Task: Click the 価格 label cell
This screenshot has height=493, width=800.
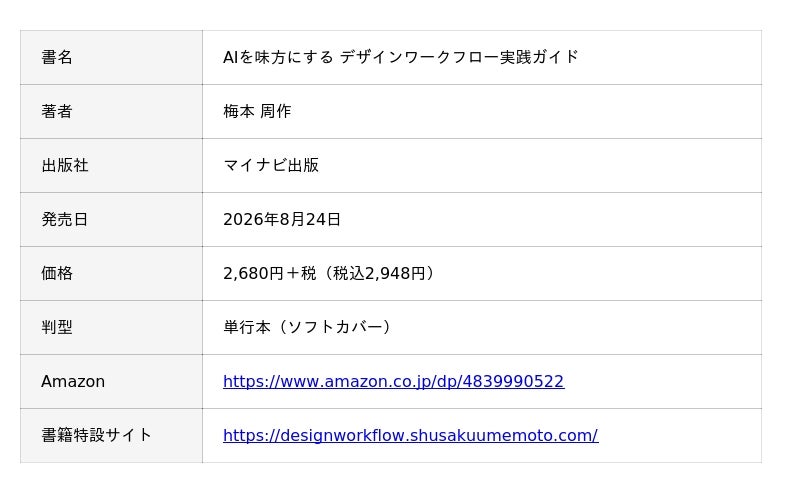Action: [x=111, y=274]
